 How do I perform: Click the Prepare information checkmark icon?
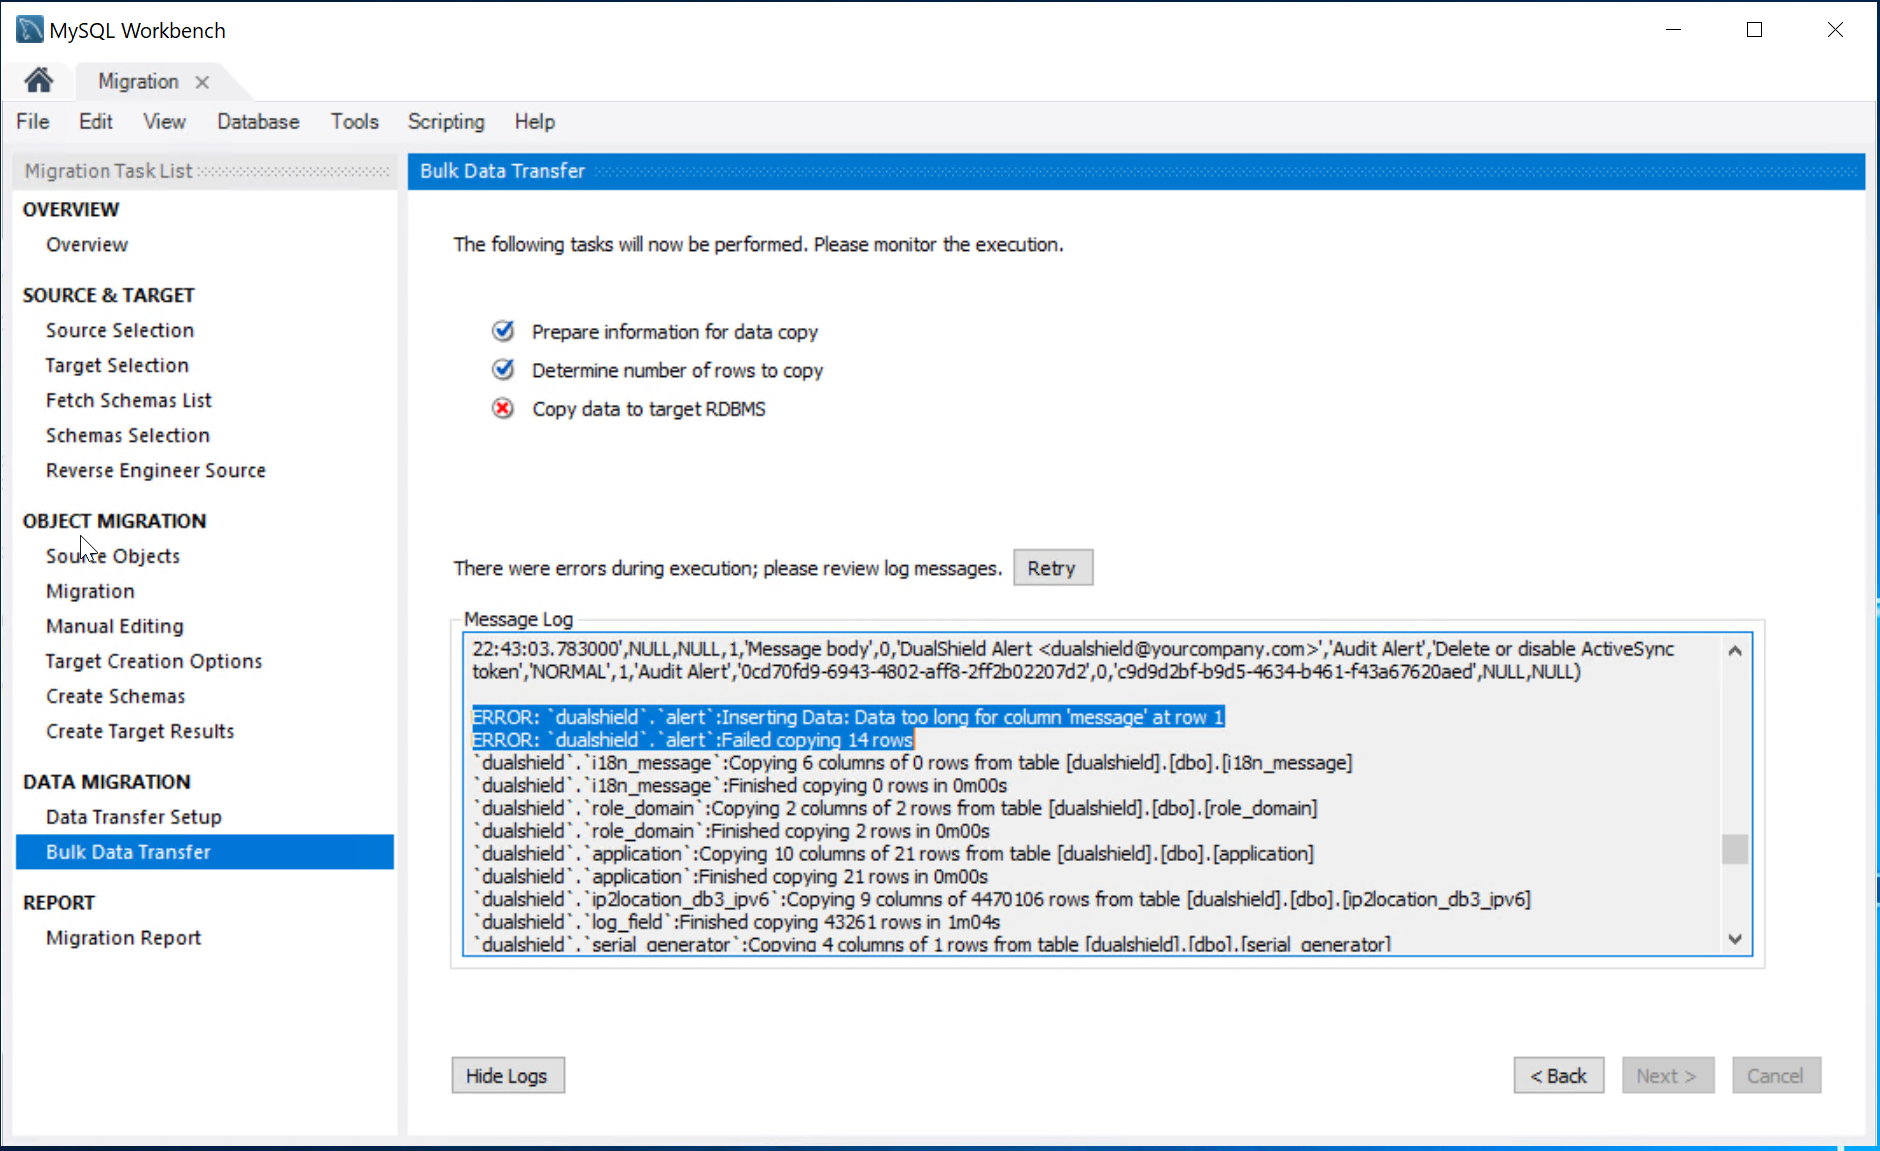pos(503,331)
